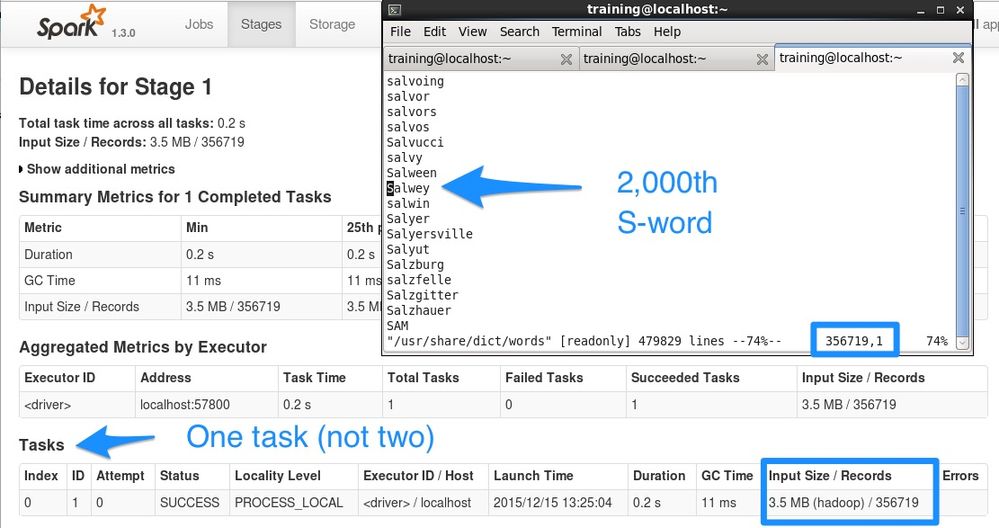This screenshot has height=528, width=999.
Task: Sort tasks by Duration column header
Action: 659,476
